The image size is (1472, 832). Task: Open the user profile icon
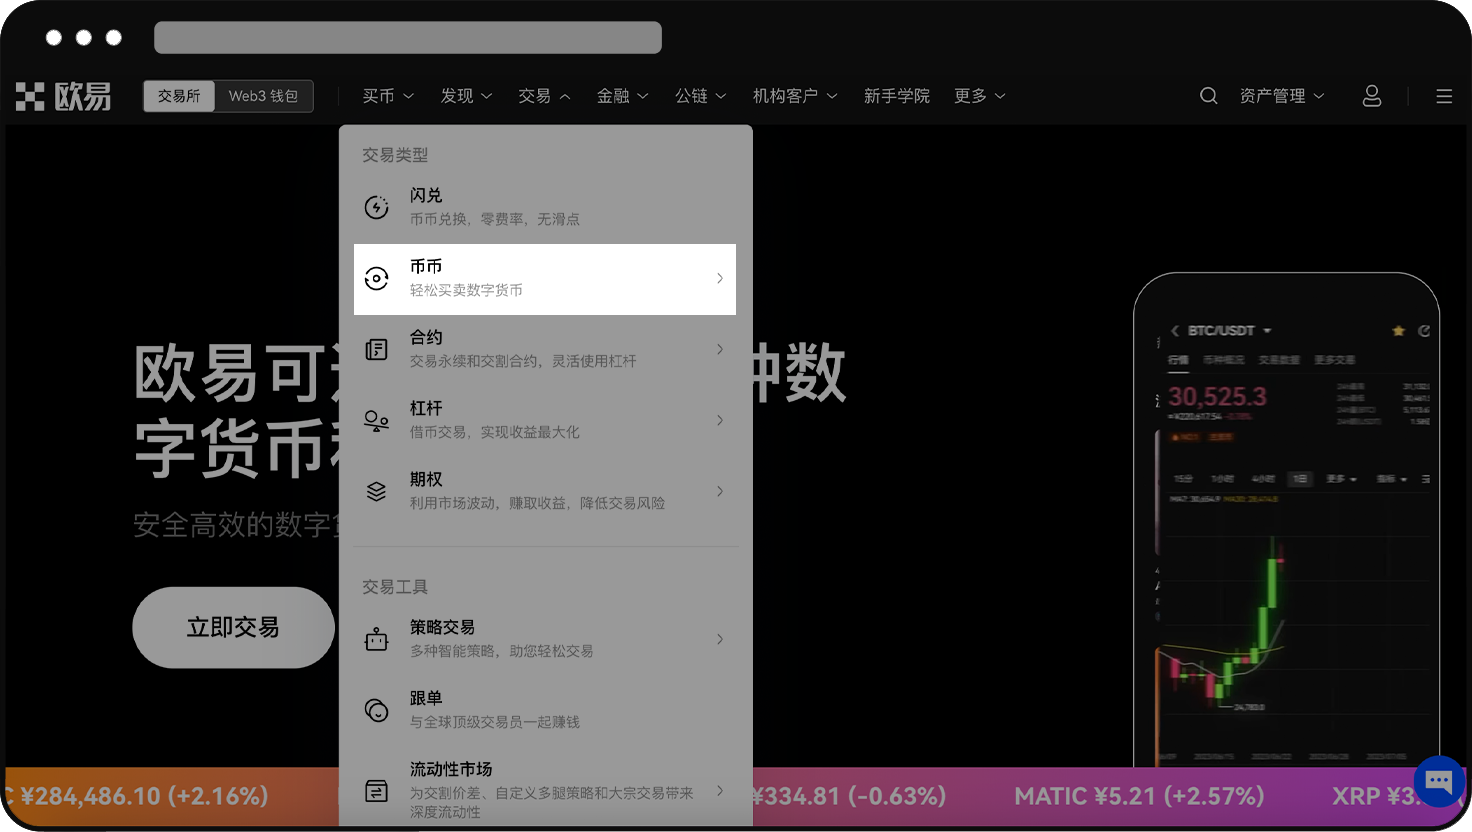coord(1372,96)
